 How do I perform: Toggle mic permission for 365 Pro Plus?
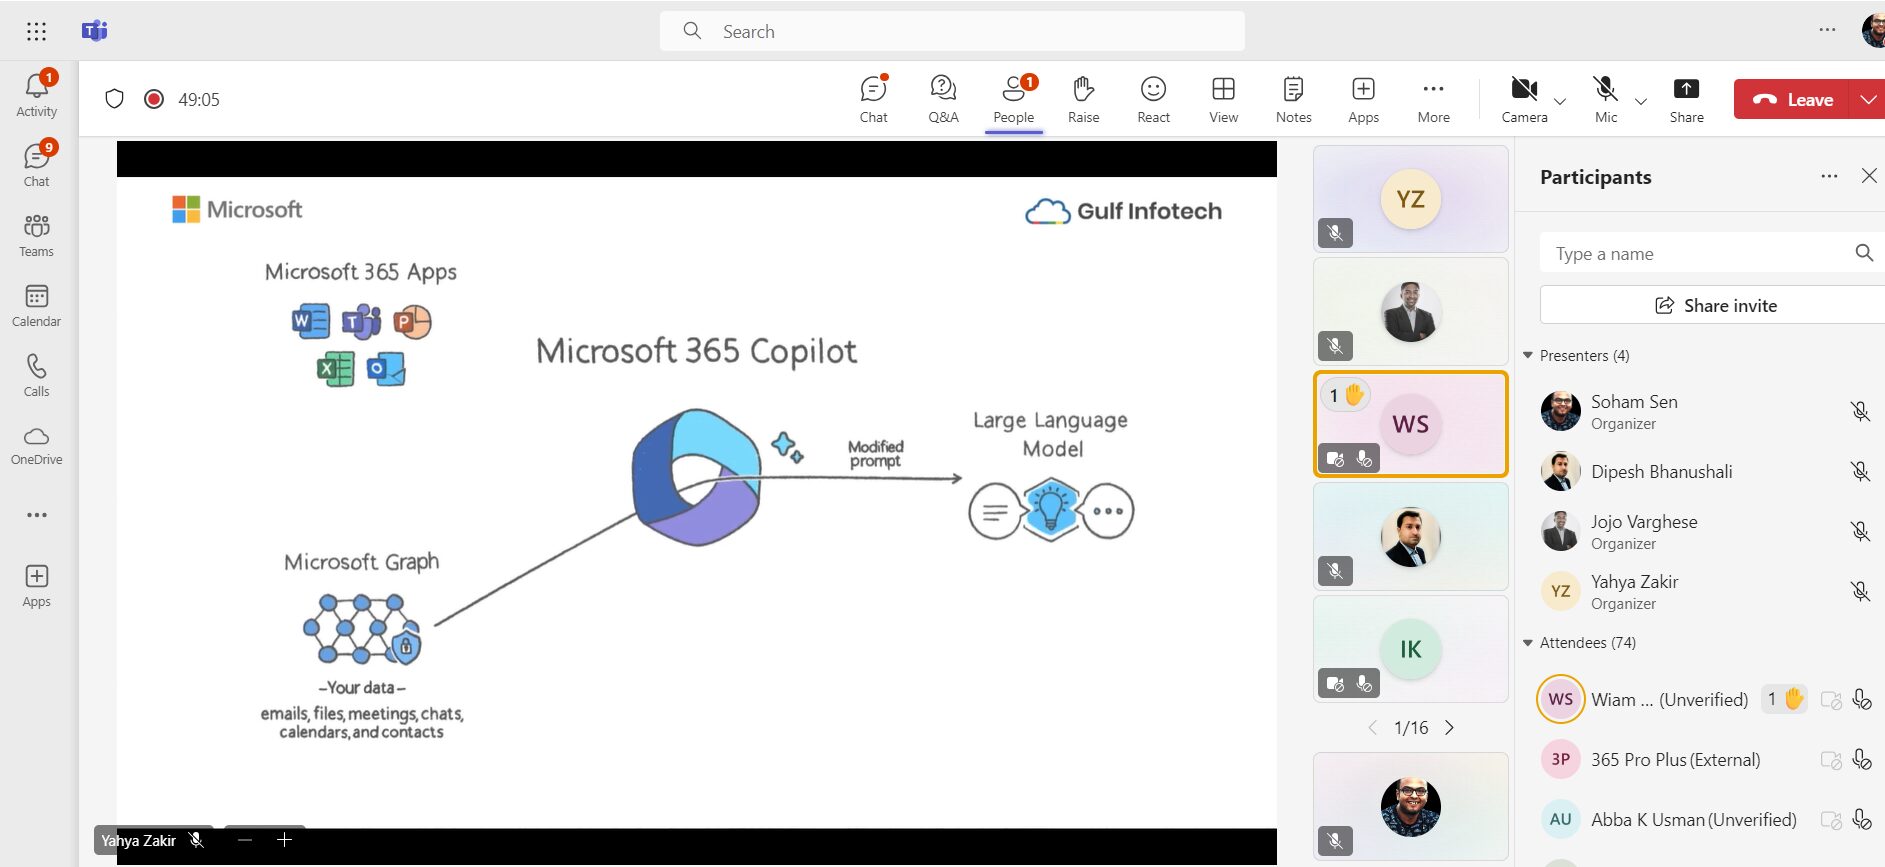tap(1862, 760)
